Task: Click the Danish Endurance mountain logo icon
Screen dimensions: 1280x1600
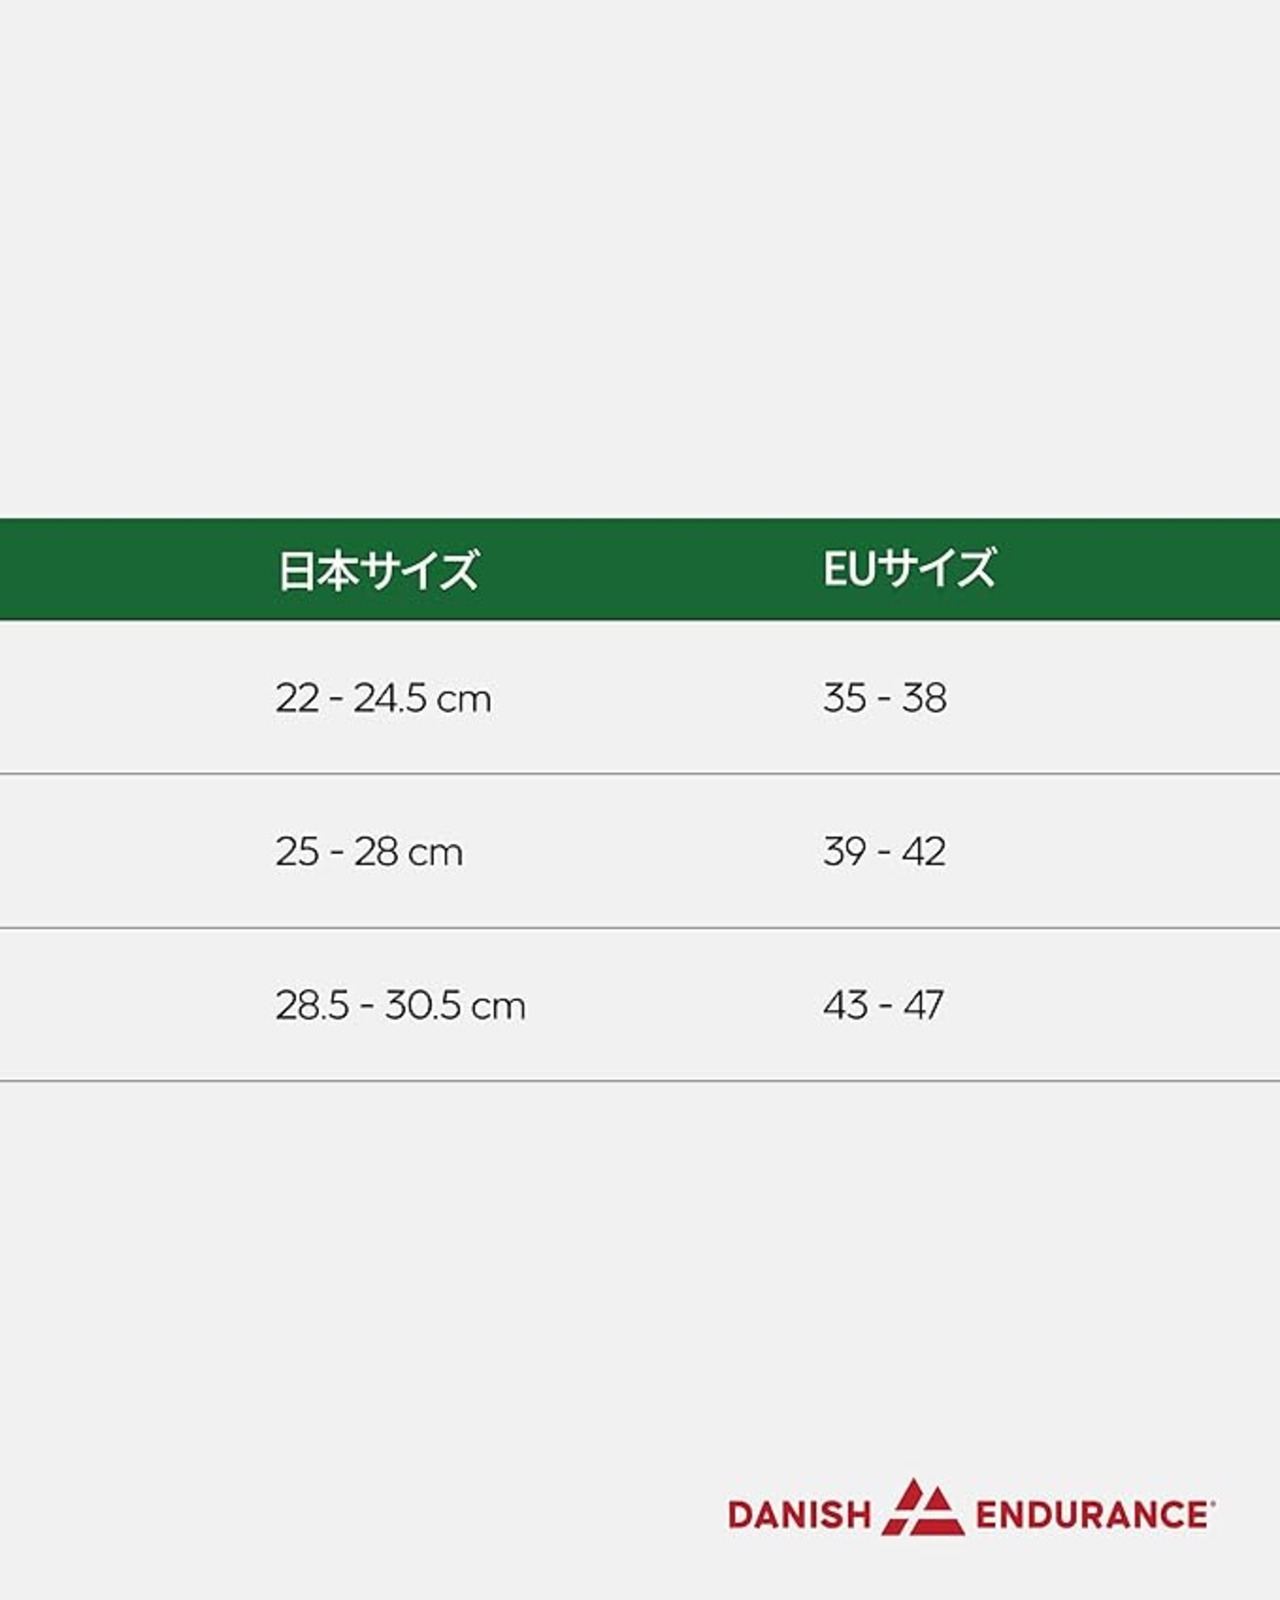Action: tap(923, 1508)
